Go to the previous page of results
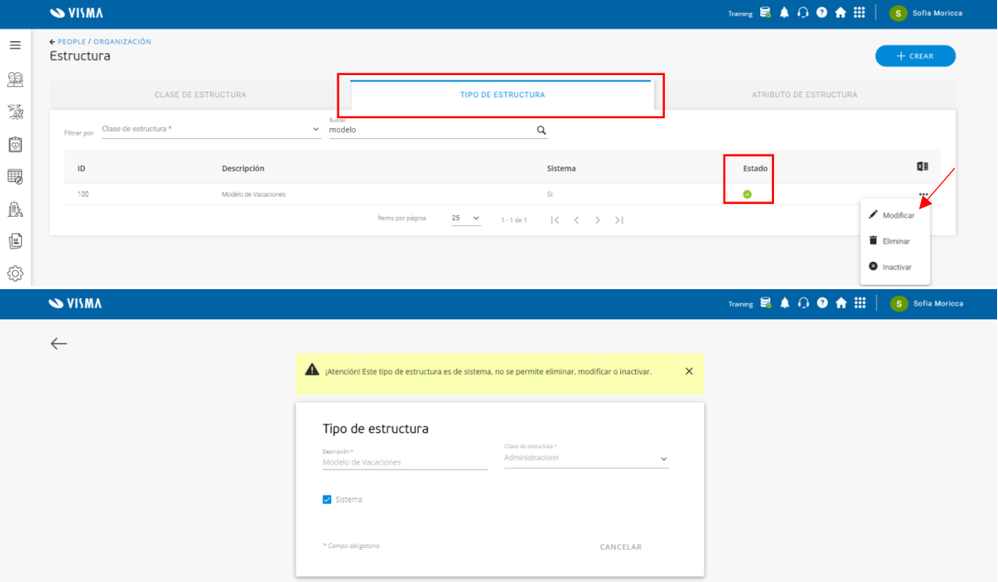 coord(577,220)
